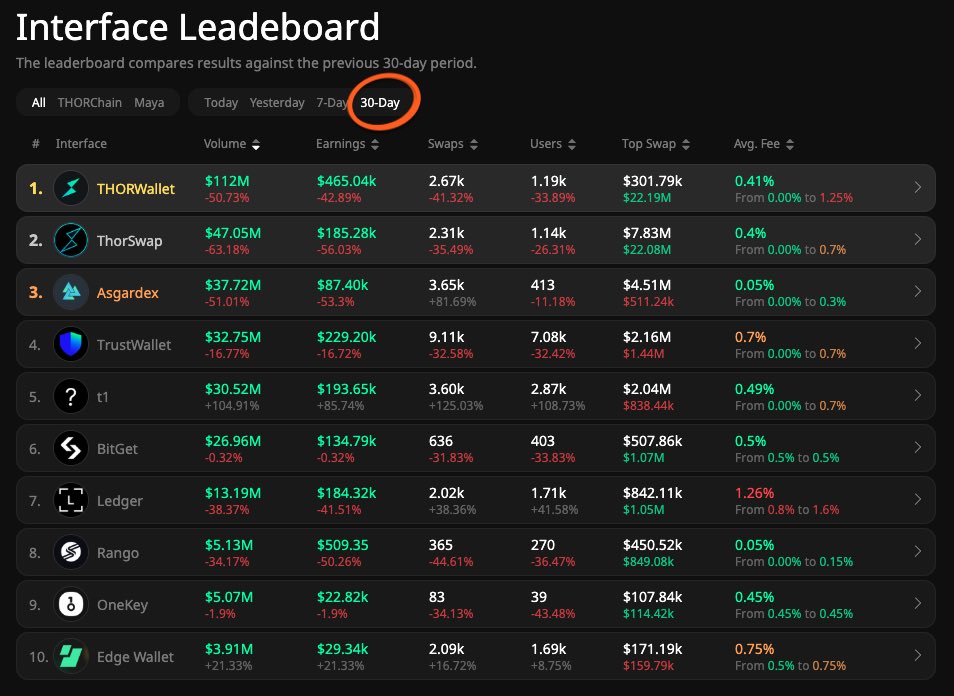Open Edge Wallet interface name
Image resolution: width=954 pixels, height=696 pixels.
click(135, 657)
